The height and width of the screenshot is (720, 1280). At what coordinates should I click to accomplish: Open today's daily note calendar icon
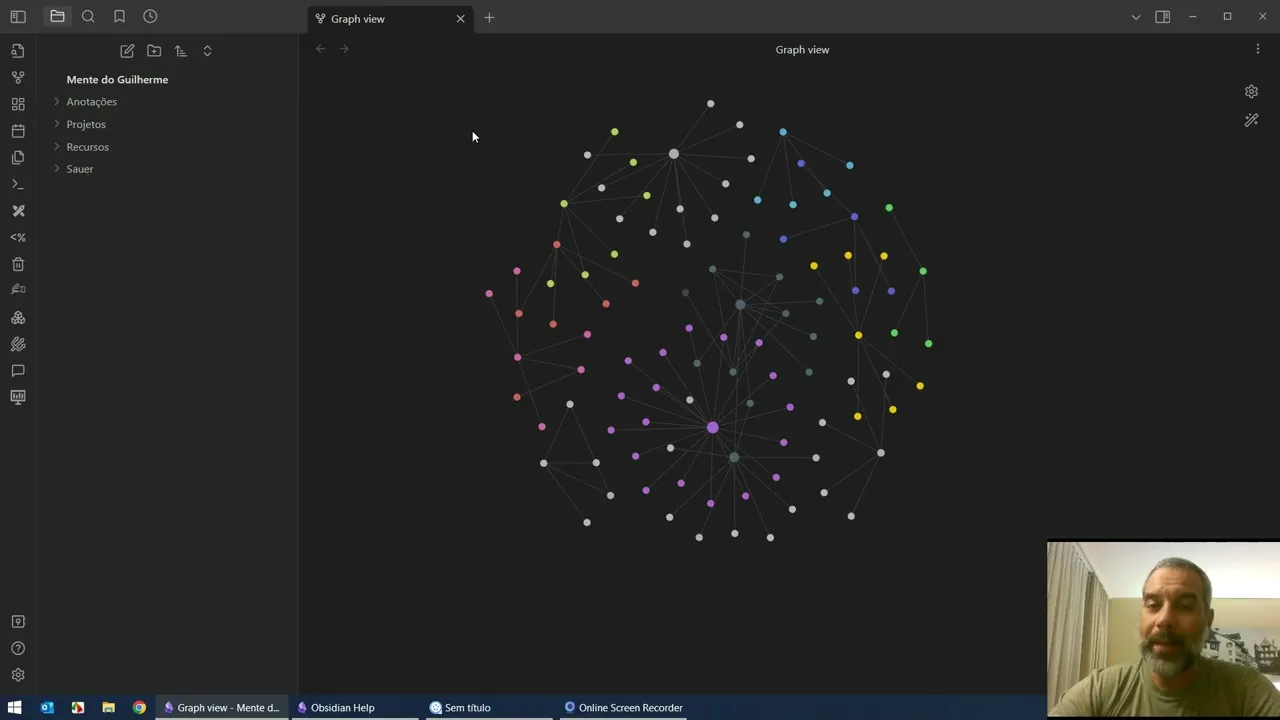(18, 131)
